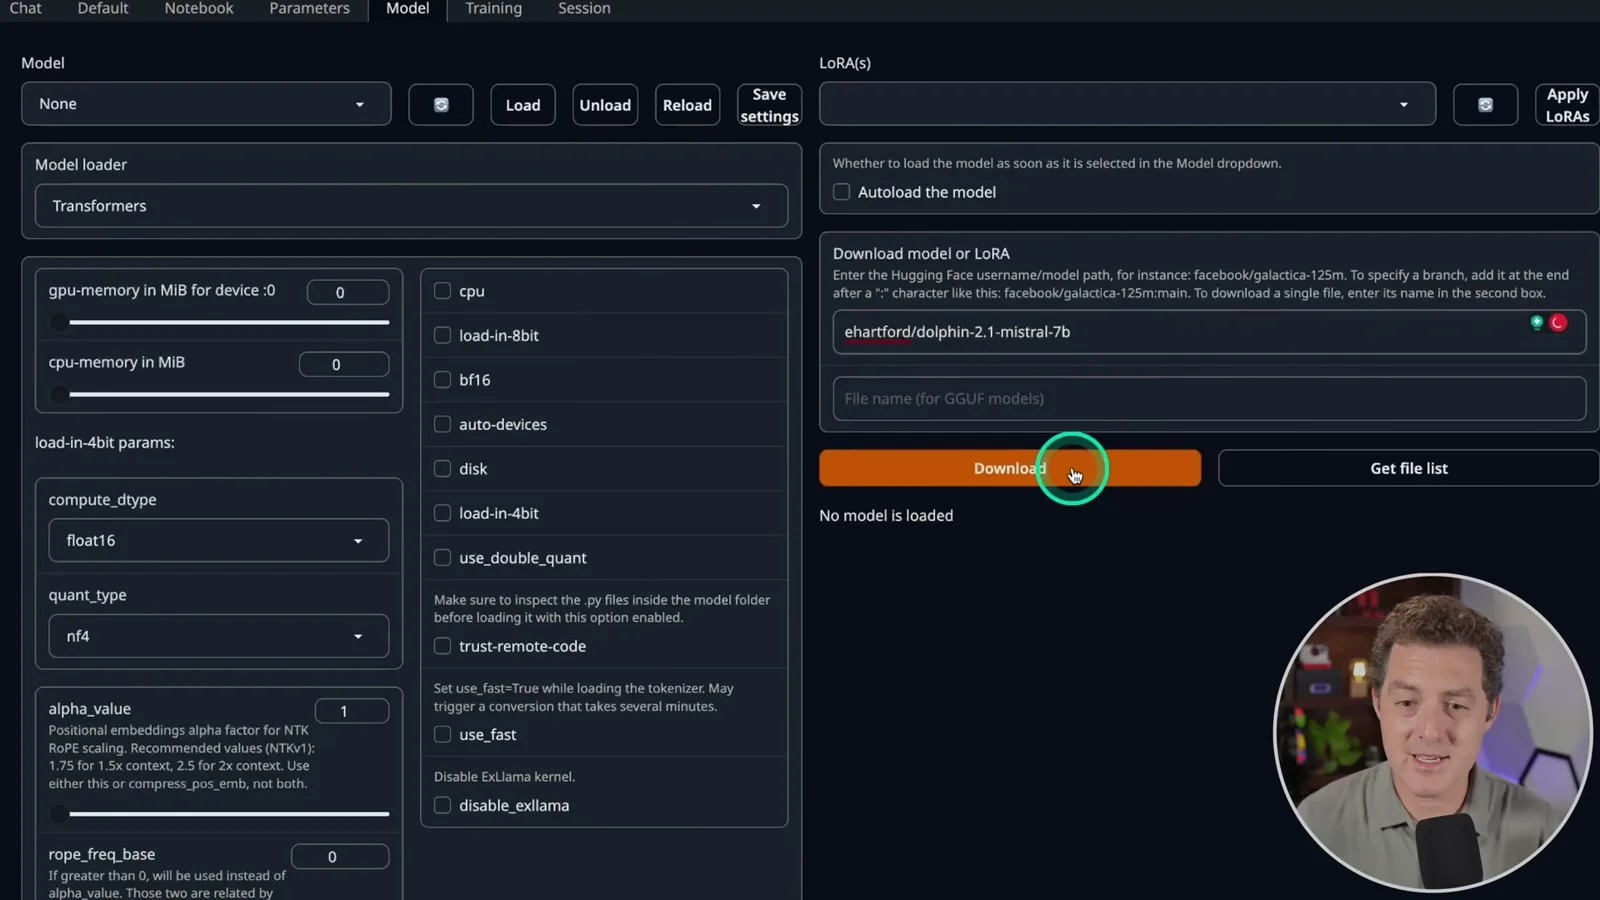The width and height of the screenshot is (1600, 900).
Task: Click Apply LoRAs button
Action: click(1567, 105)
